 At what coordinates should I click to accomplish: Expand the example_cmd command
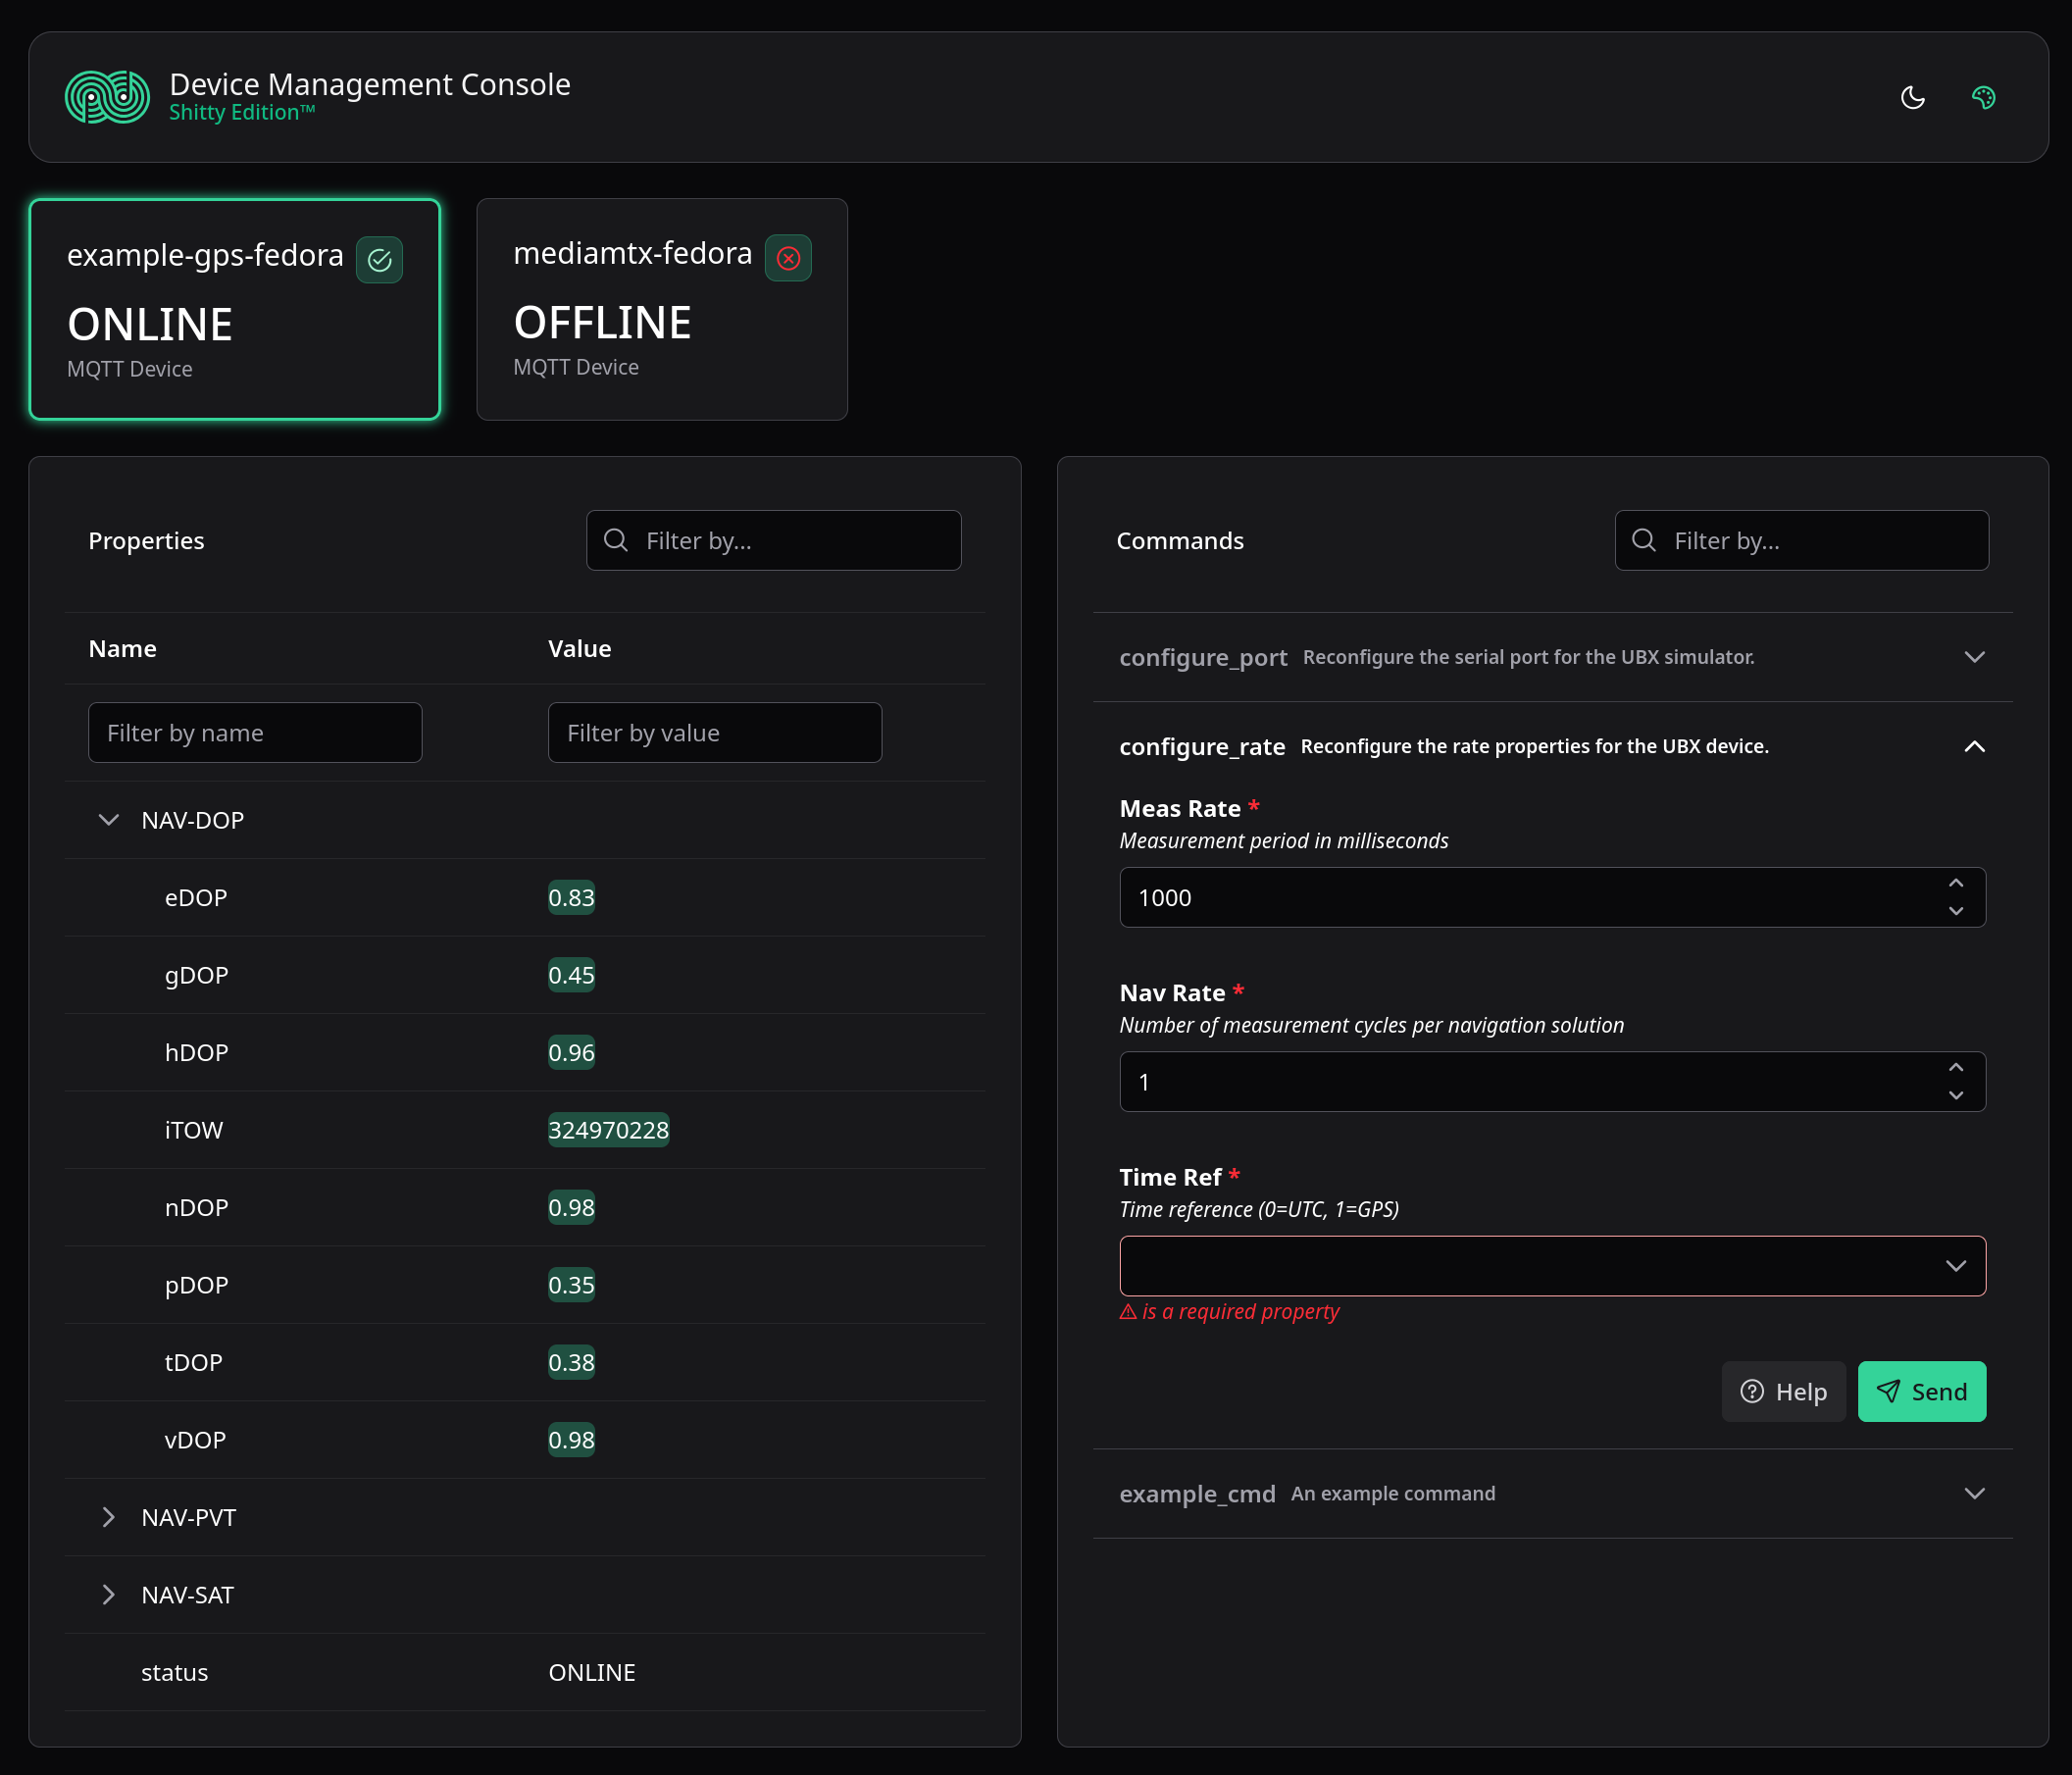click(x=1973, y=1493)
